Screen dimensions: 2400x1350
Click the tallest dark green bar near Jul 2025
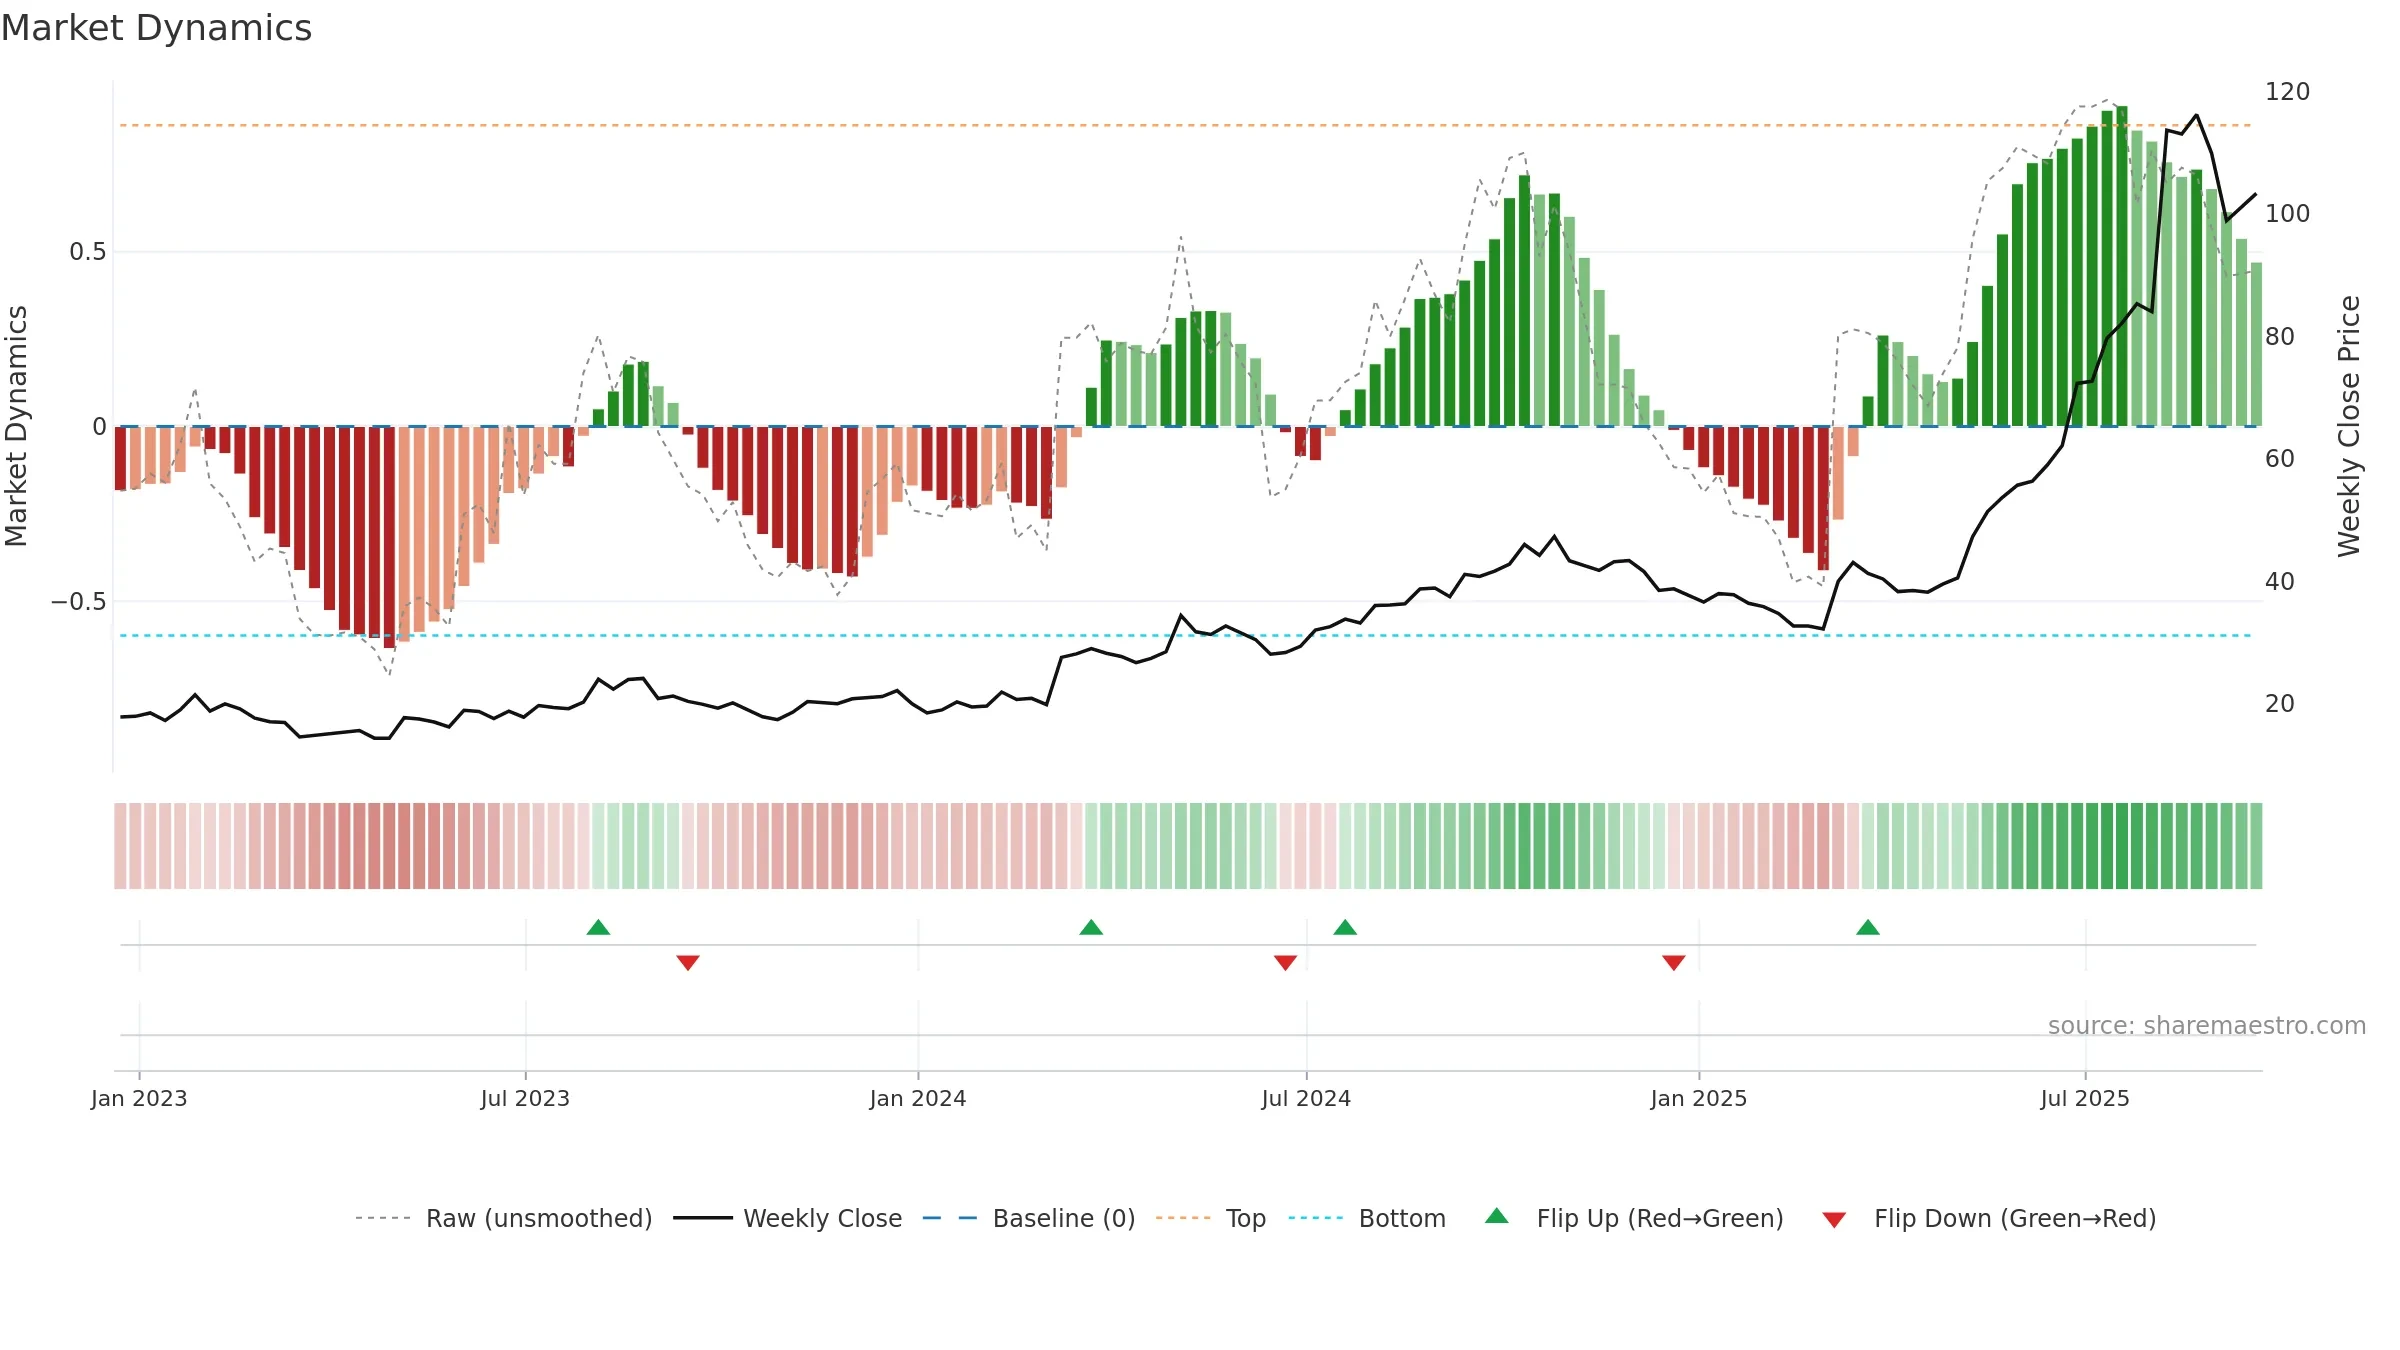tap(2121, 266)
